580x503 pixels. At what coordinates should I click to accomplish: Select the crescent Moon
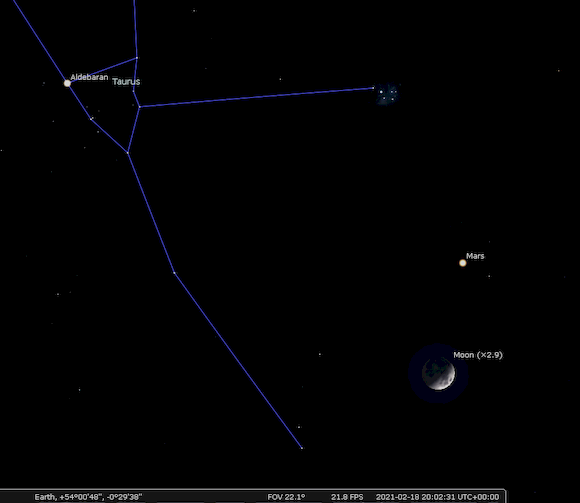tap(439, 374)
